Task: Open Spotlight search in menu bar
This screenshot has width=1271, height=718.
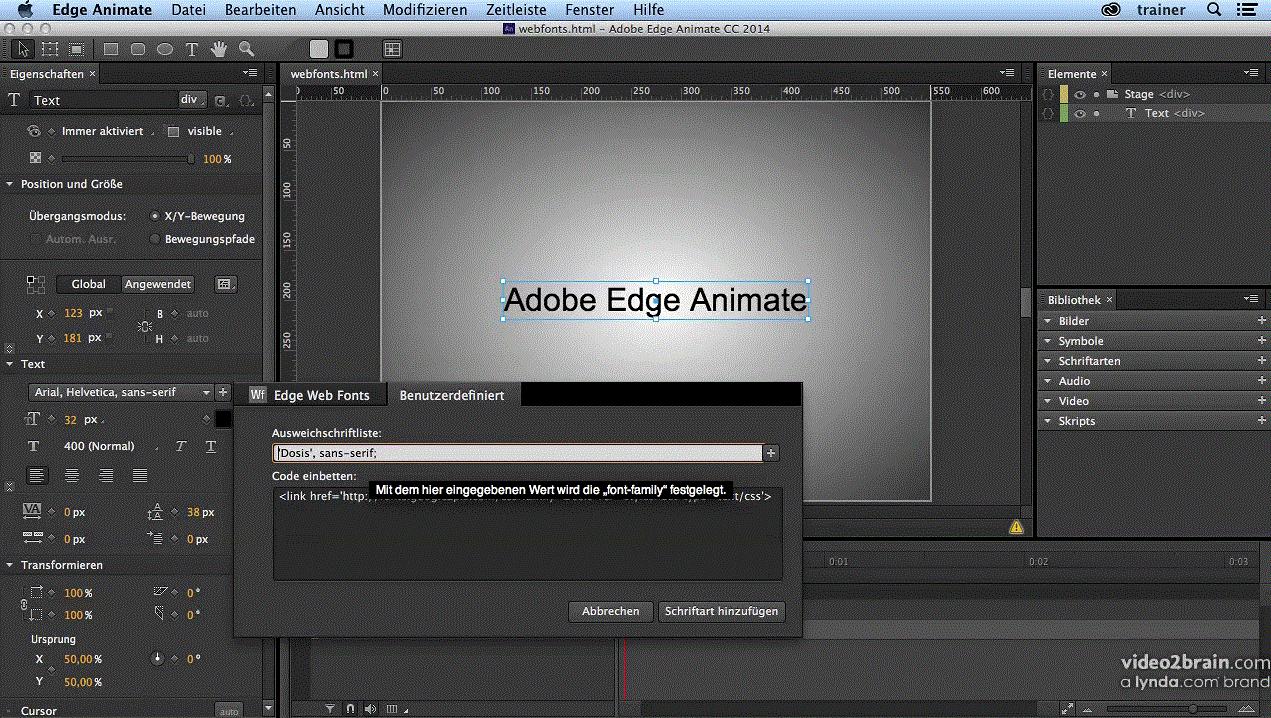Action: coord(1214,10)
